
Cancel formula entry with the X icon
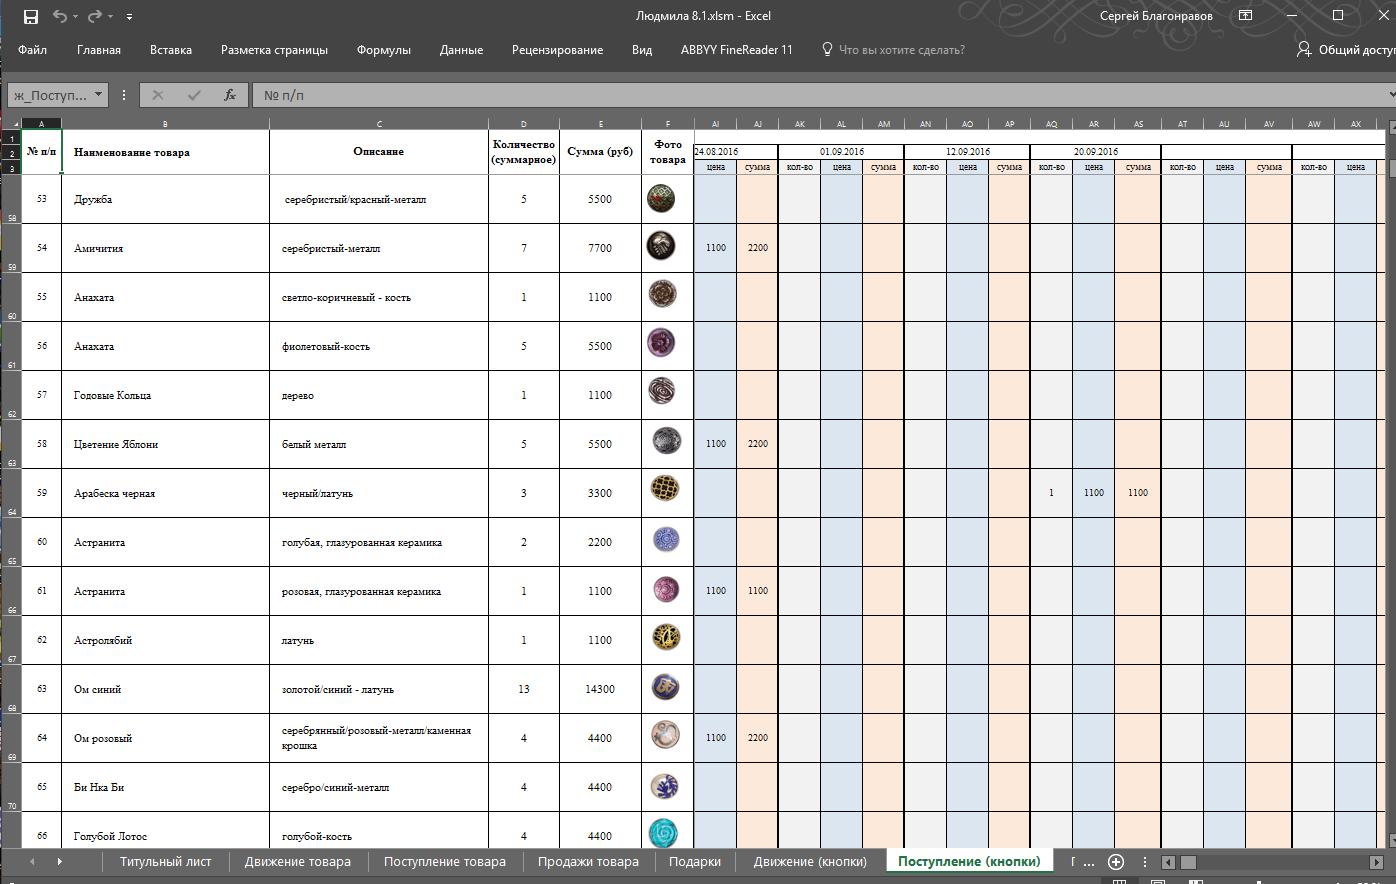click(157, 95)
